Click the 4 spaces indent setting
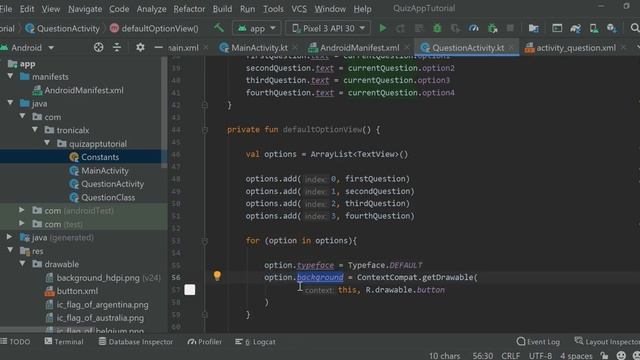 point(576,356)
